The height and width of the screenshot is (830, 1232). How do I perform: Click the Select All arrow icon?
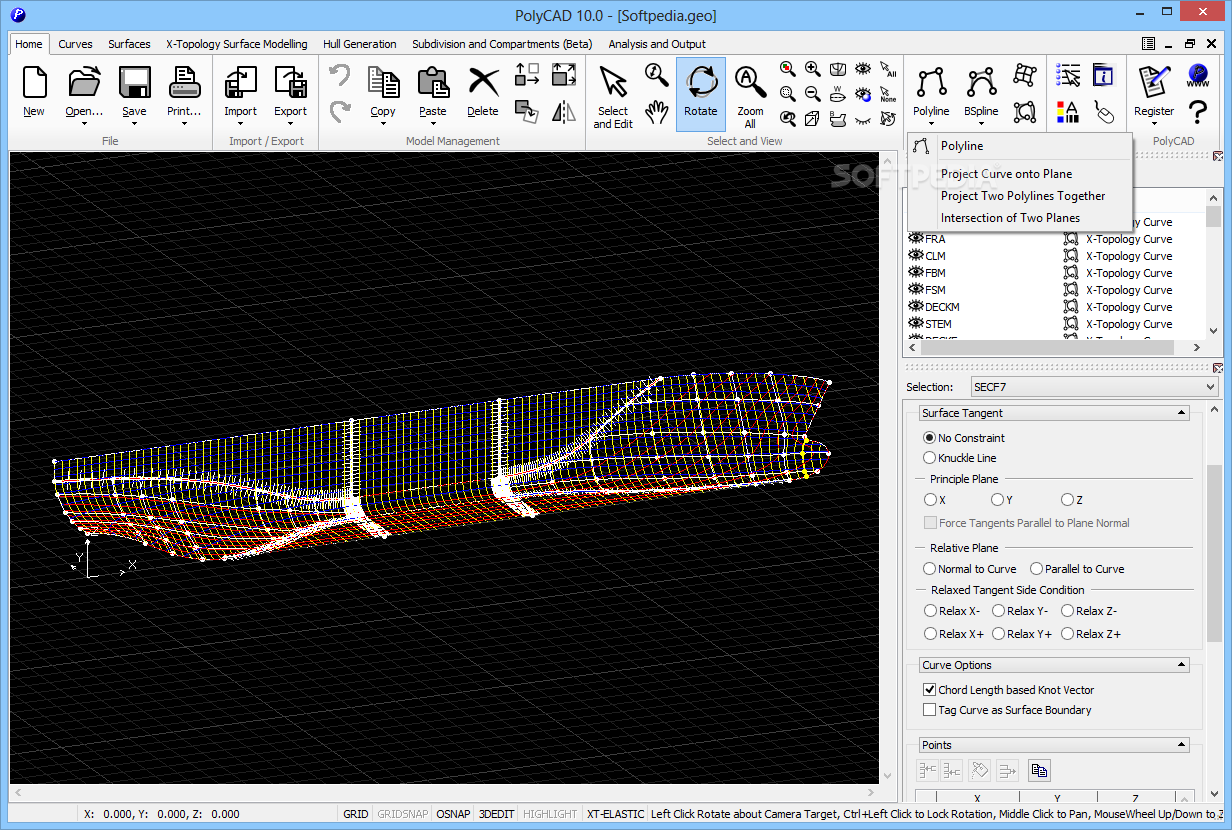(x=888, y=69)
